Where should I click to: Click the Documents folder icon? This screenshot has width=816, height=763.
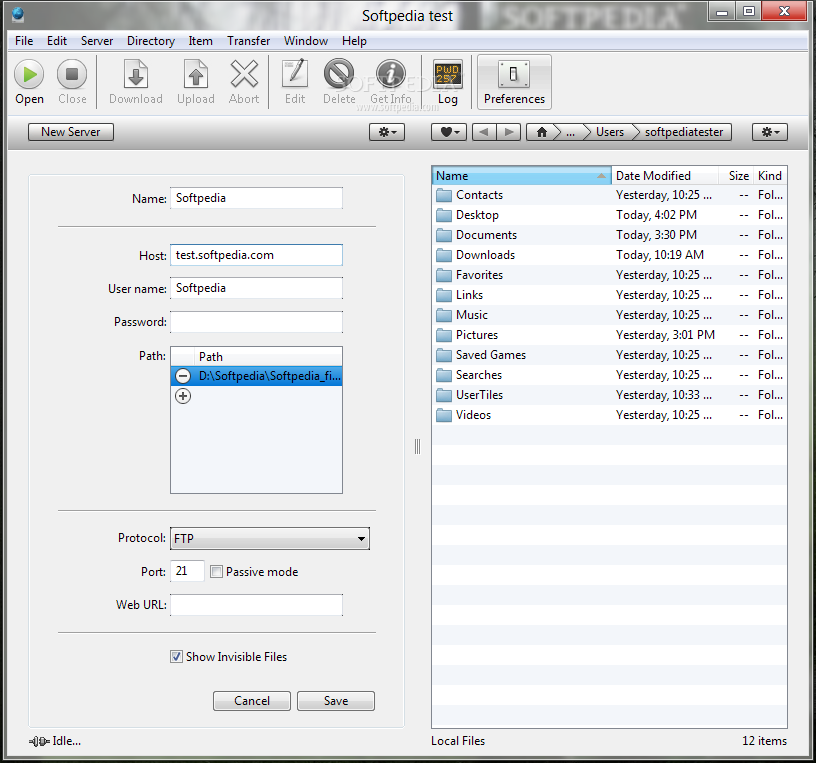pos(444,235)
